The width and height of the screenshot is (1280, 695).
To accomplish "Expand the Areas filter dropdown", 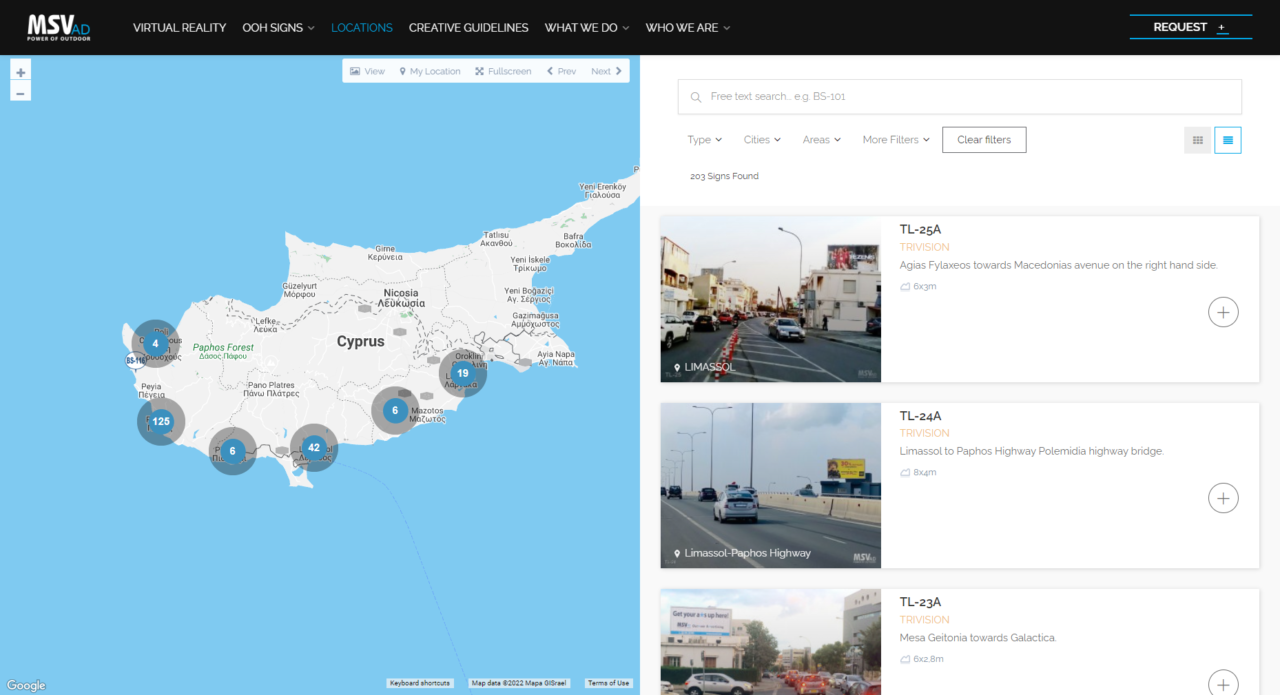I will click(x=822, y=140).
